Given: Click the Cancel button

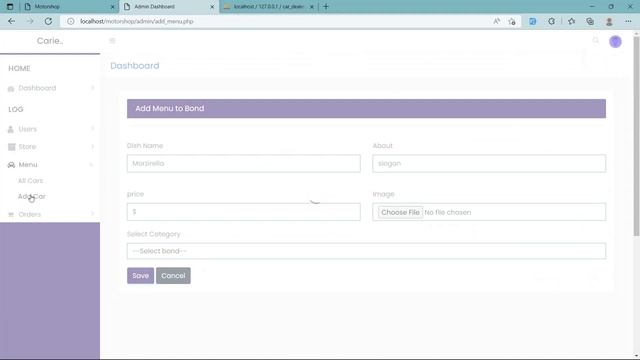Looking at the screenshot, I should click(x=173, y=276).
